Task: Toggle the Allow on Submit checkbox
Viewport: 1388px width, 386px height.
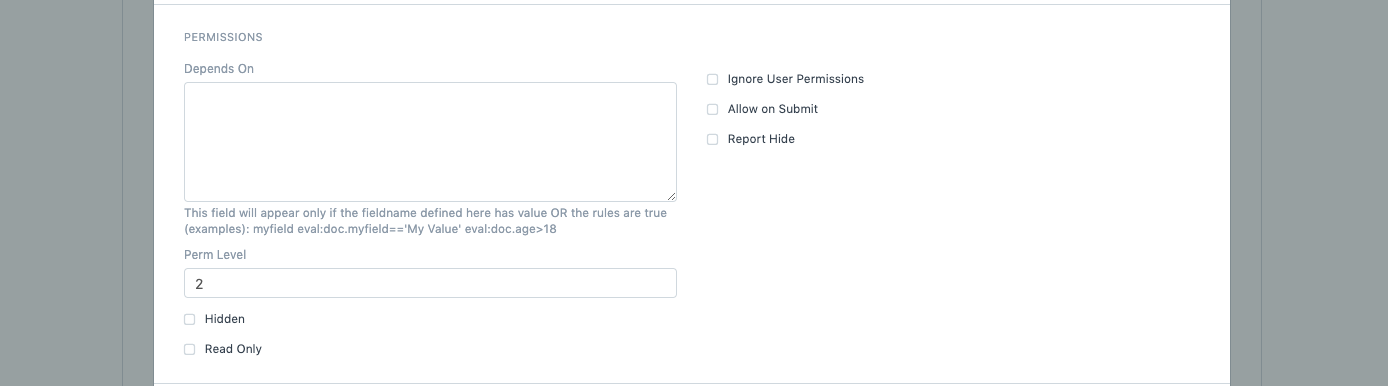Action: pos(713,109)
